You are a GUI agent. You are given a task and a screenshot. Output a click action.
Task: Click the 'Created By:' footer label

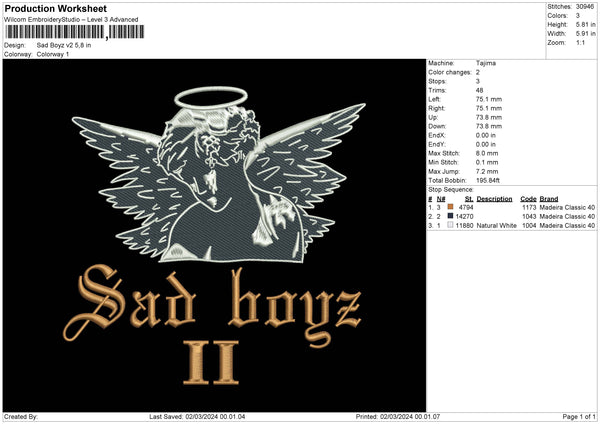click(x=21, y=416)
